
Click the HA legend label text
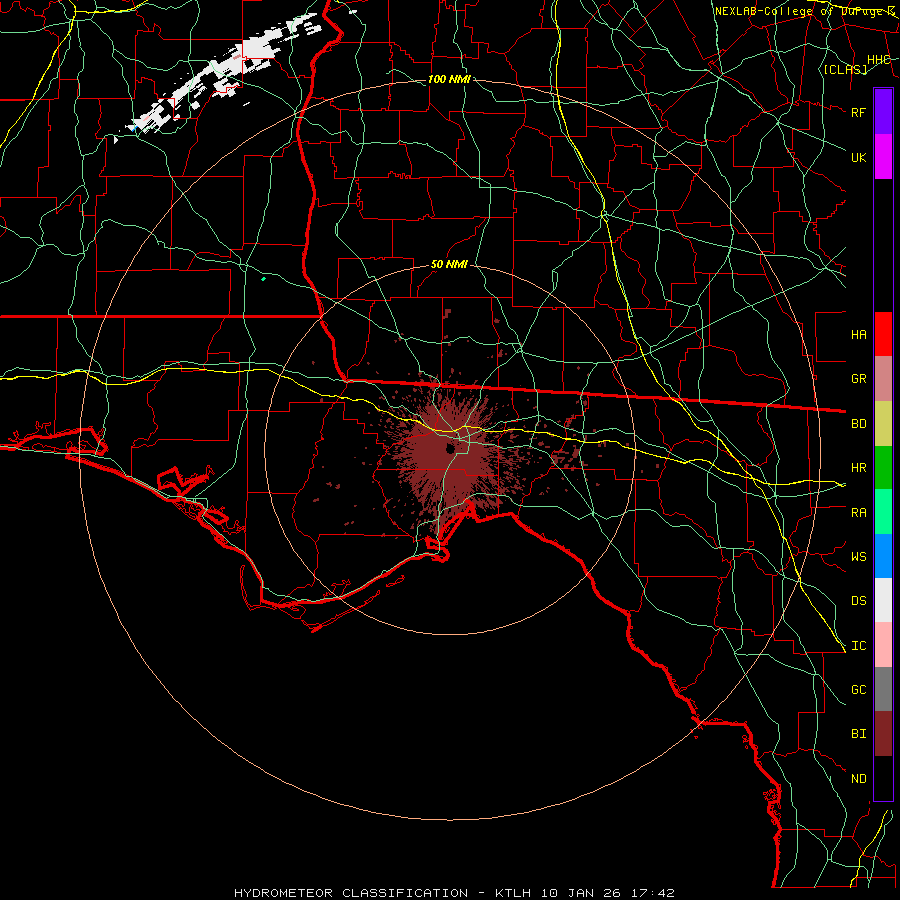coord(859,334)
